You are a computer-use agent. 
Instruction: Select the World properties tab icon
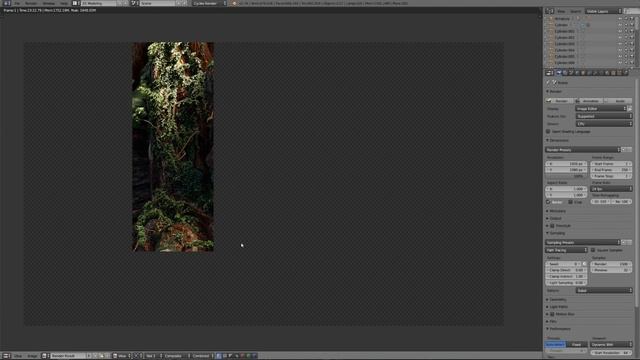[577, 73]
